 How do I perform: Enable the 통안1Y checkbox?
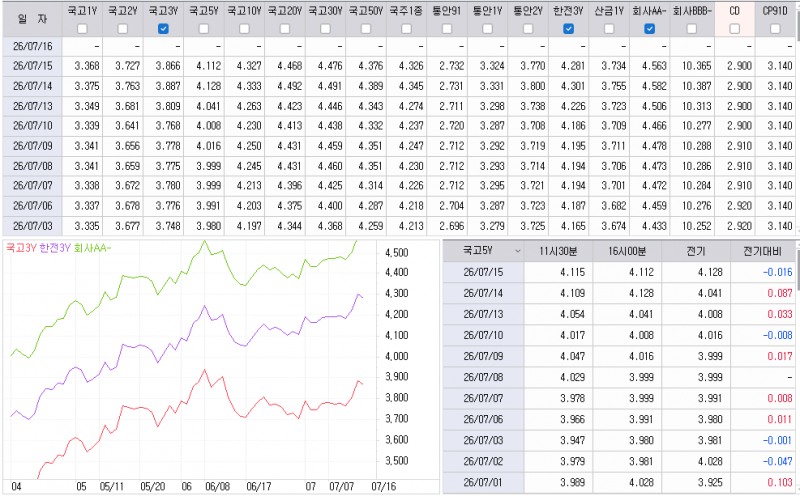coord(487,29)
